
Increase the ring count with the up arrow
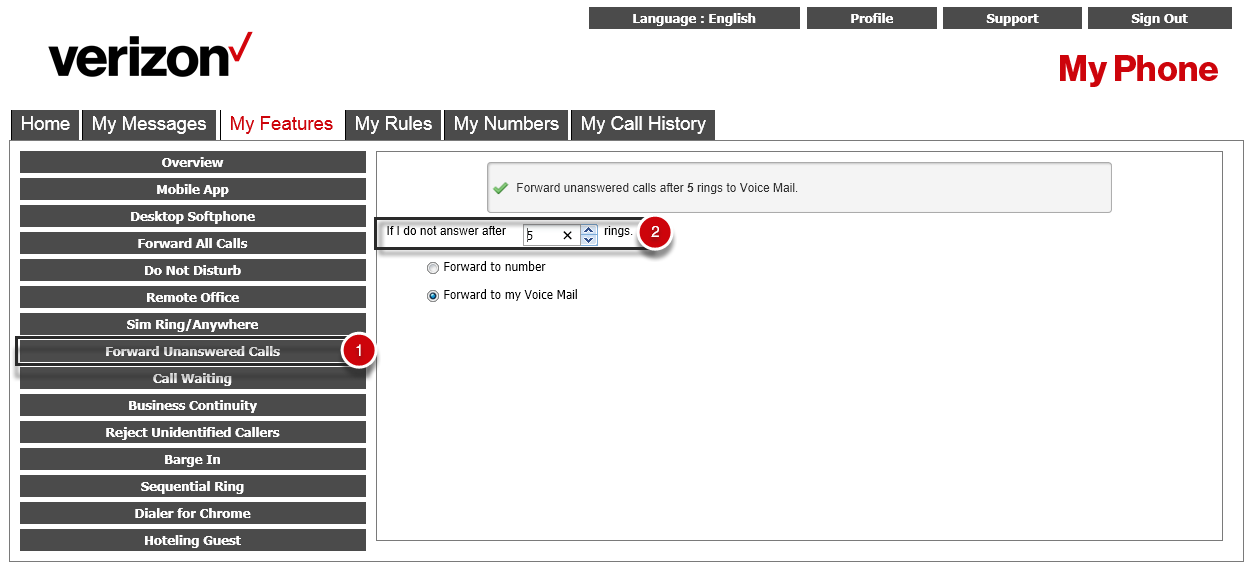click(x=589, y=230)
